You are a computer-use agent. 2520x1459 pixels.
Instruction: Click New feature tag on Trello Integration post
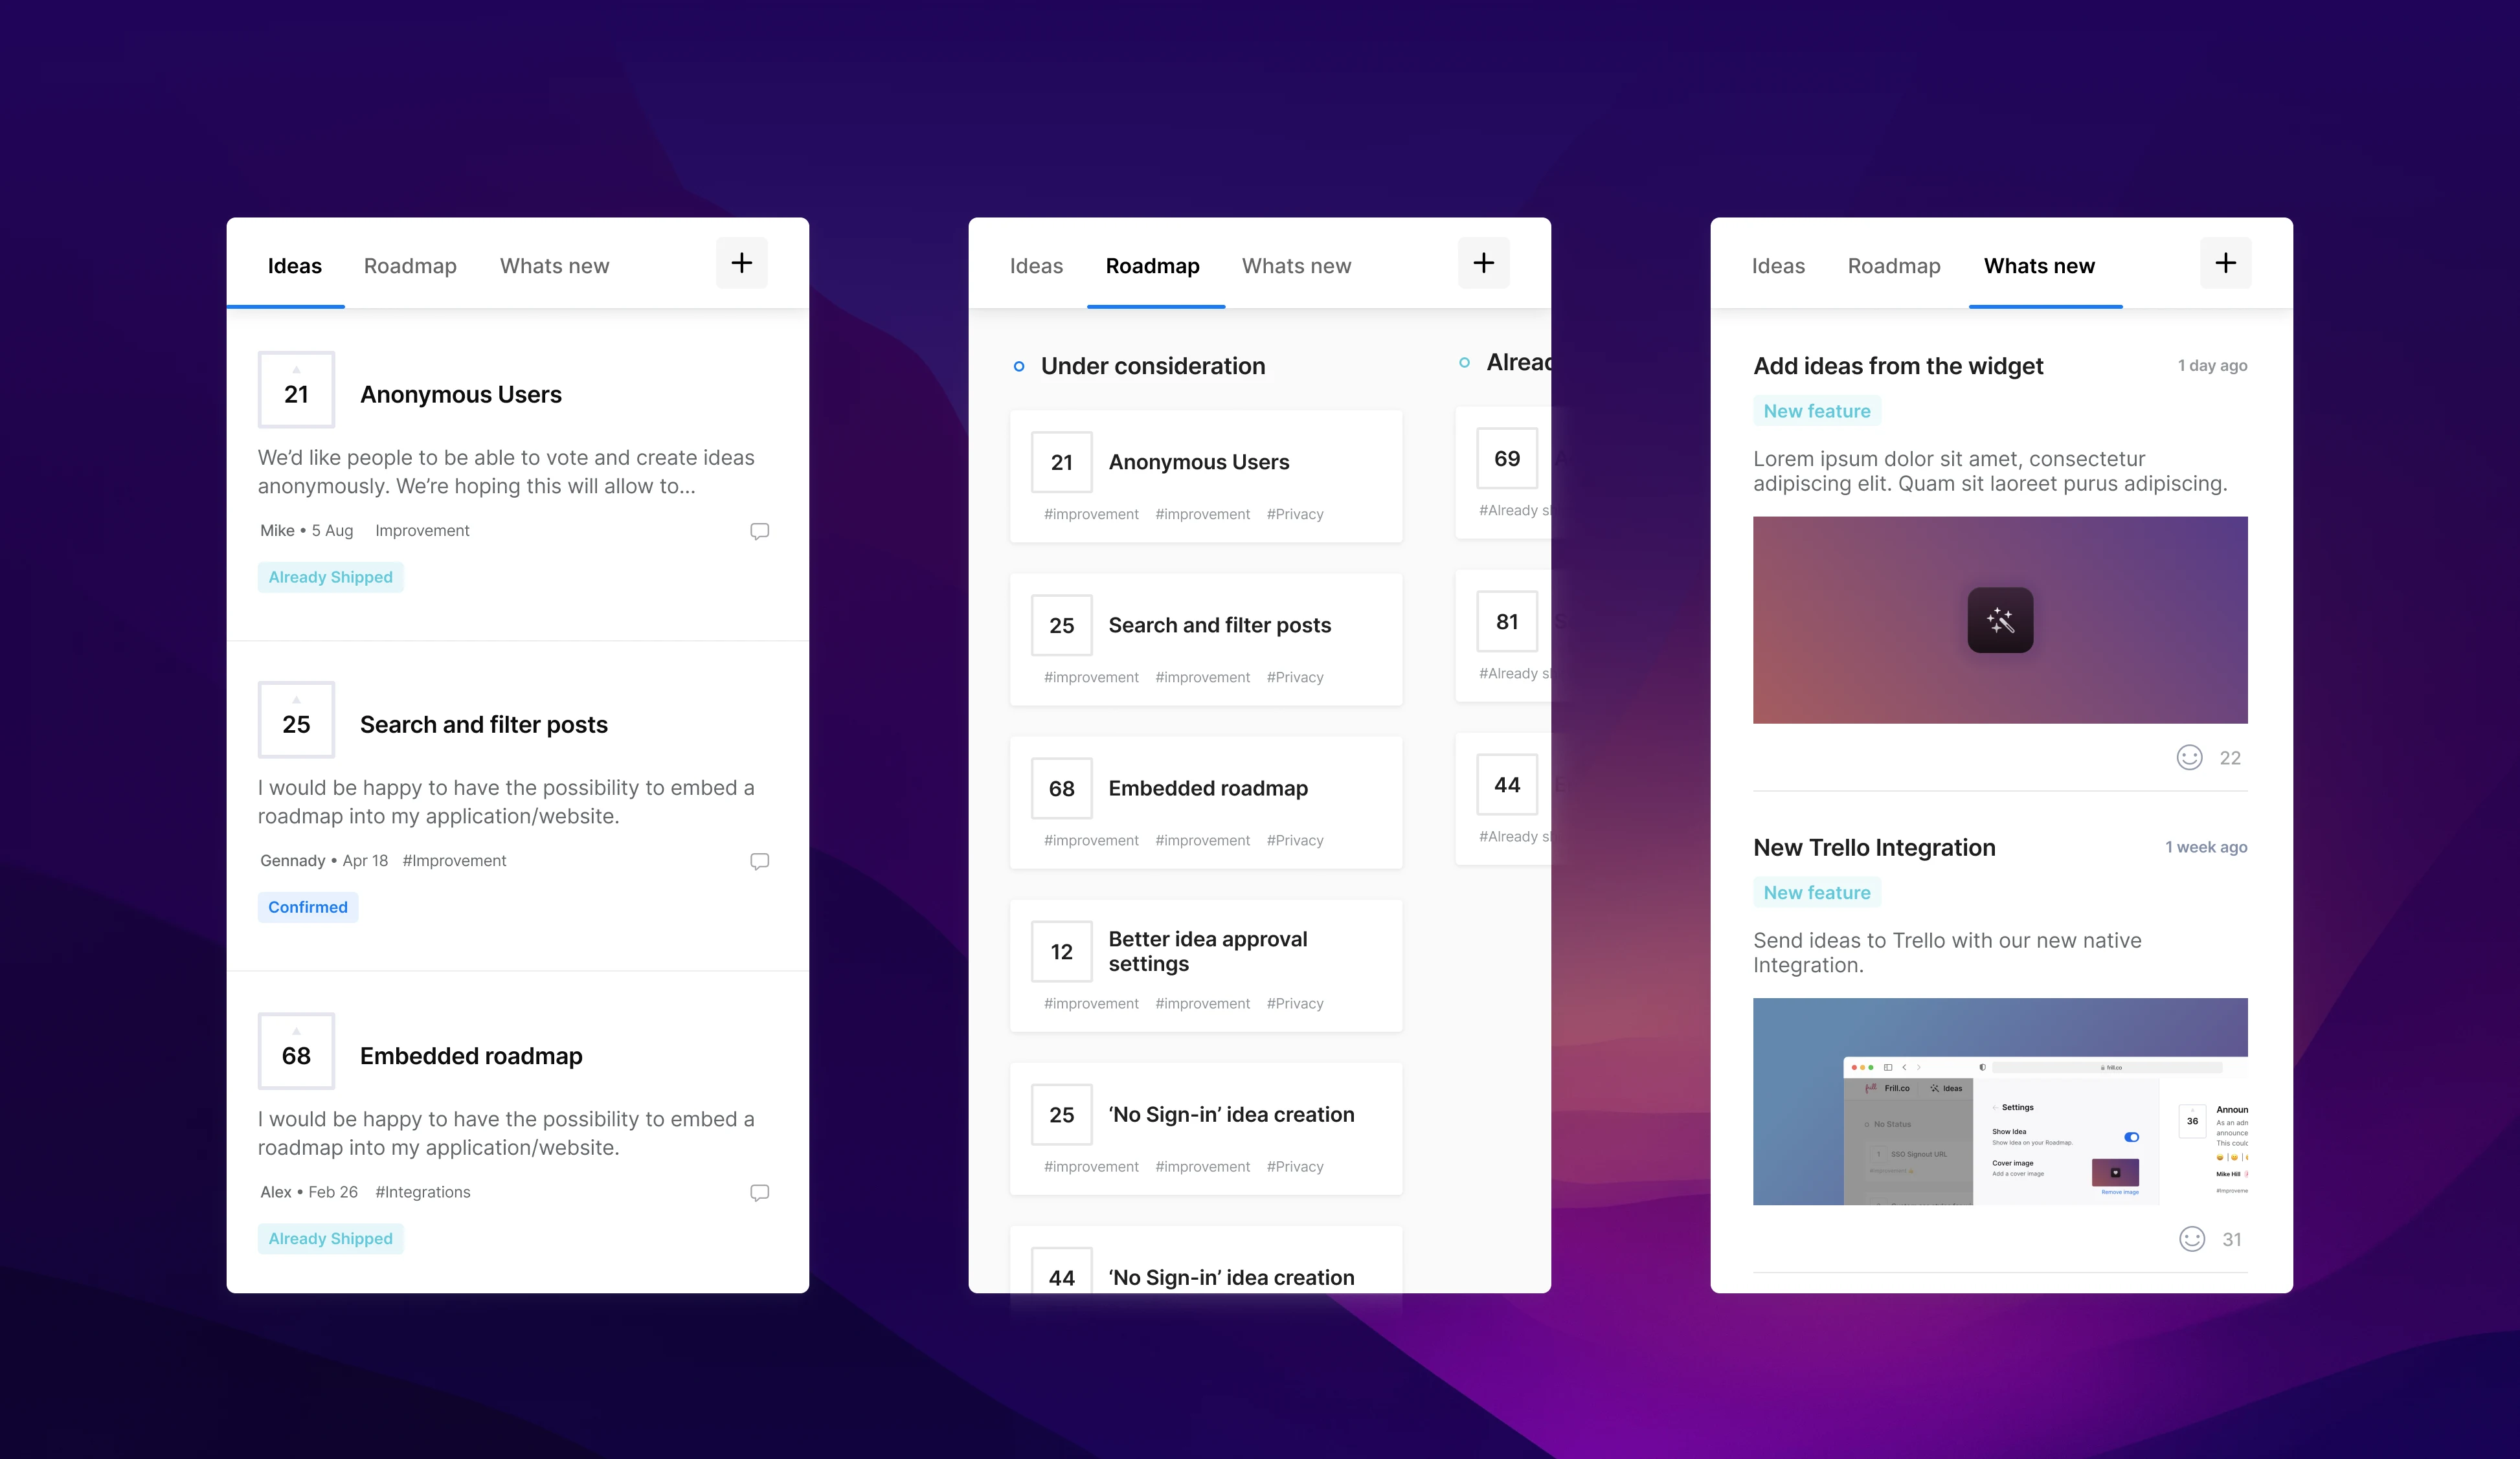[1817, 892]
